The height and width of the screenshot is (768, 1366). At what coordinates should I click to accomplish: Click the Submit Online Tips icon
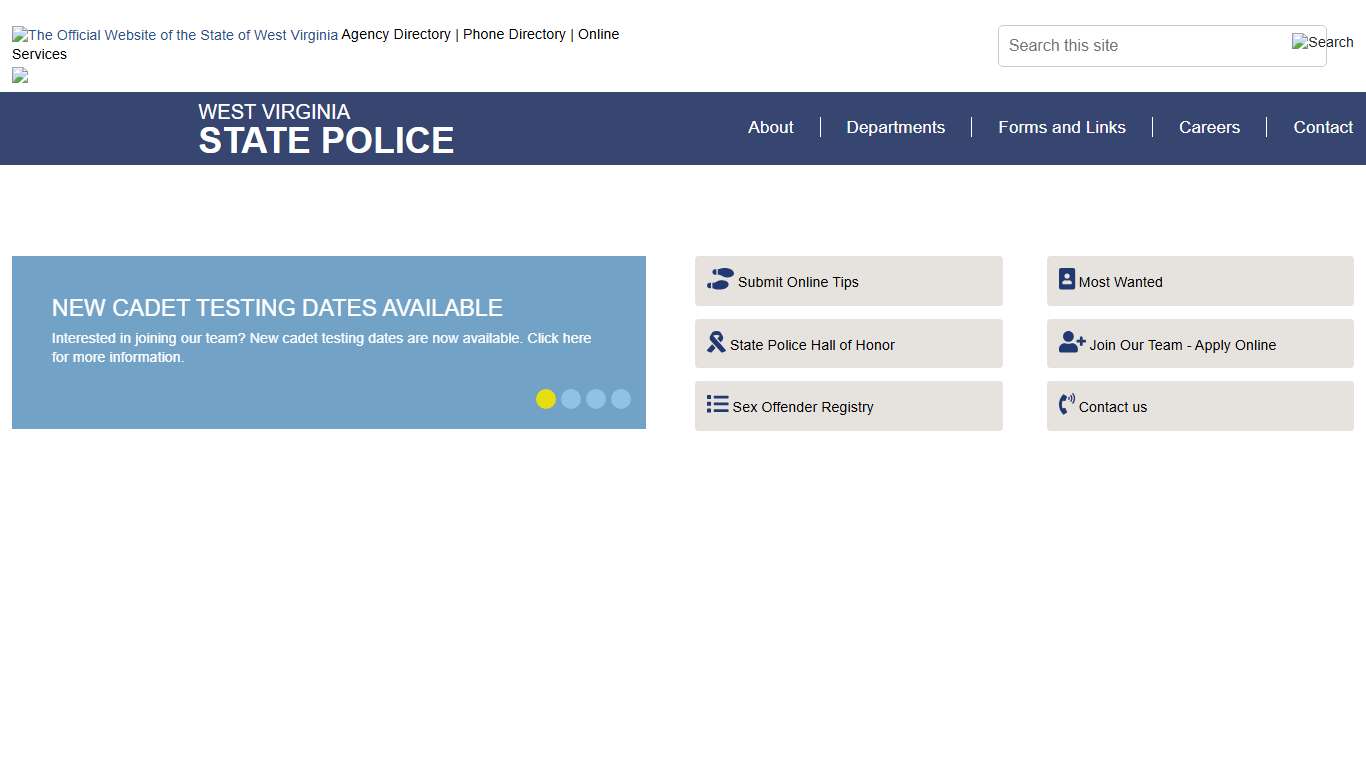coord(720,280)
